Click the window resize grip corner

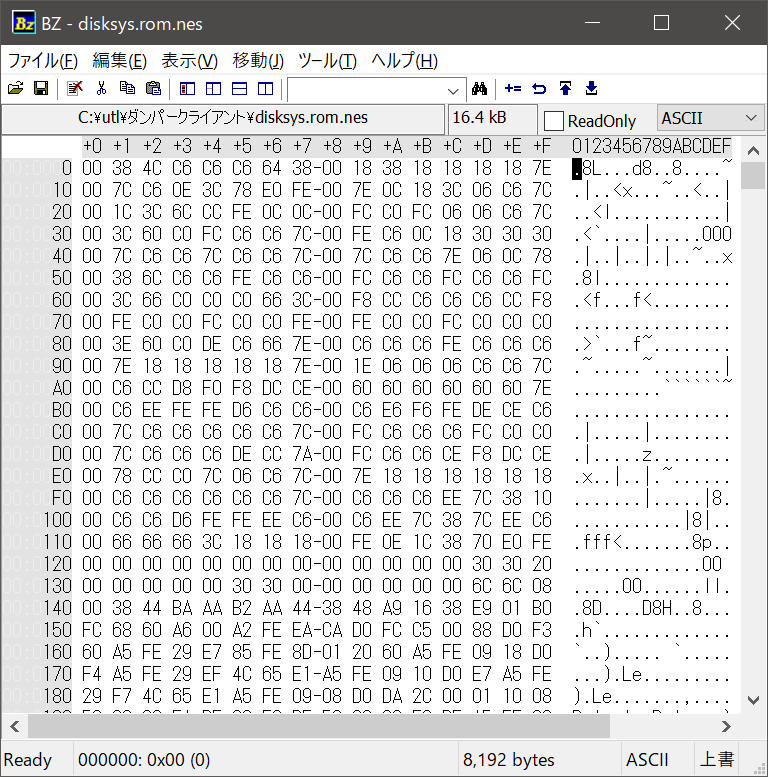[x=759, y=768]
